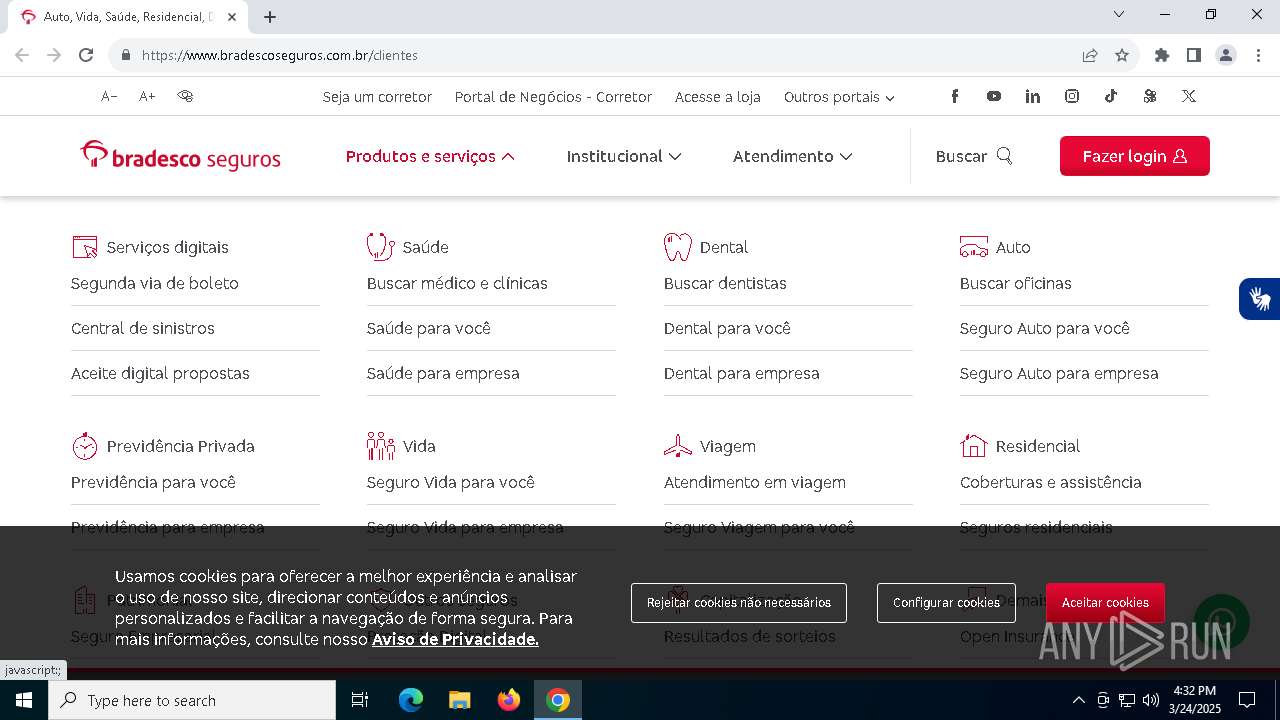The height and width of the screenshot is (720, 1280).
Task: Open Firefox from taskbar
Action: pyautogui.click(x=509, y=700)
